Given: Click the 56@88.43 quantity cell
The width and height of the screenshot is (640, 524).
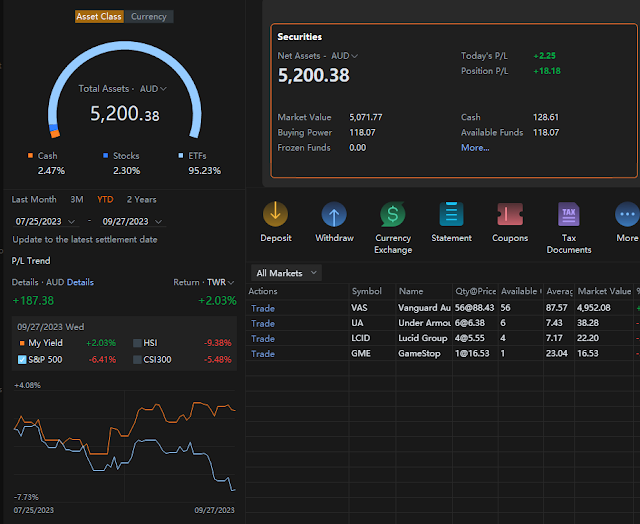Looking at the screenshot, I should click(x=474, y=308).
